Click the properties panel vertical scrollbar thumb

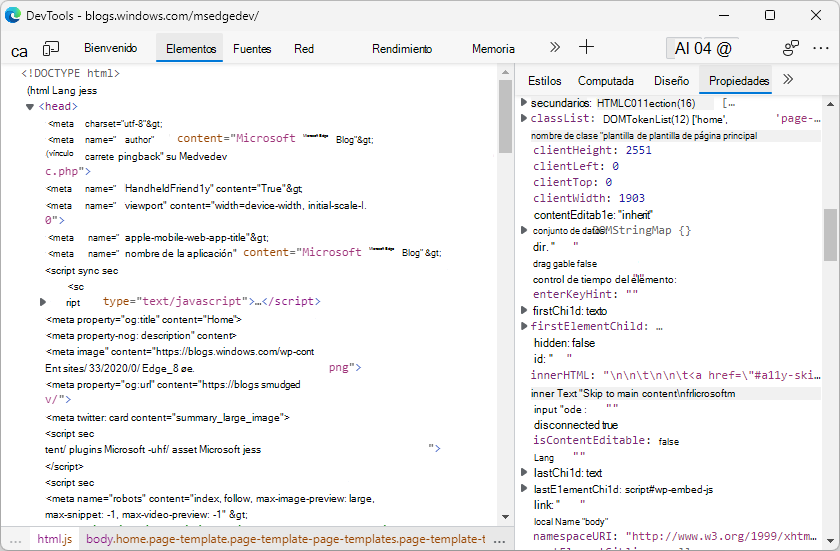830,234
